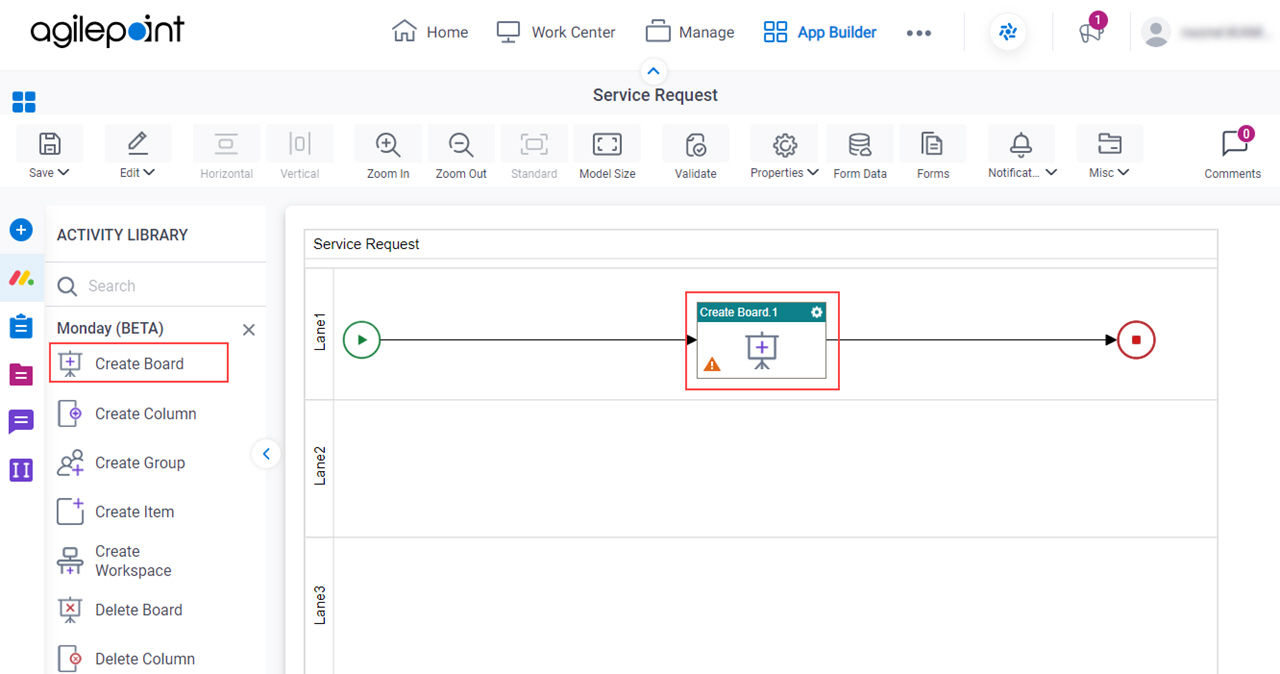Select the blue clipboard sidebar icon

(x=21, y=326)
